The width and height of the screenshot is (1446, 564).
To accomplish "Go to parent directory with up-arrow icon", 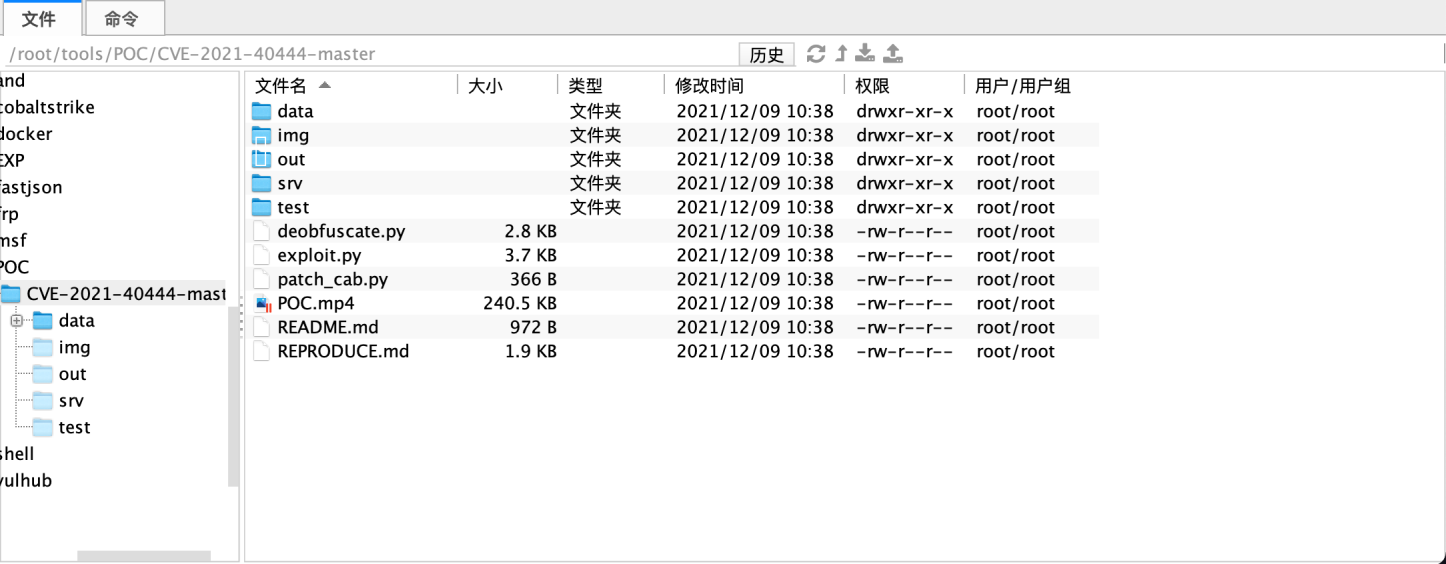I will click(x=841, y=54).
